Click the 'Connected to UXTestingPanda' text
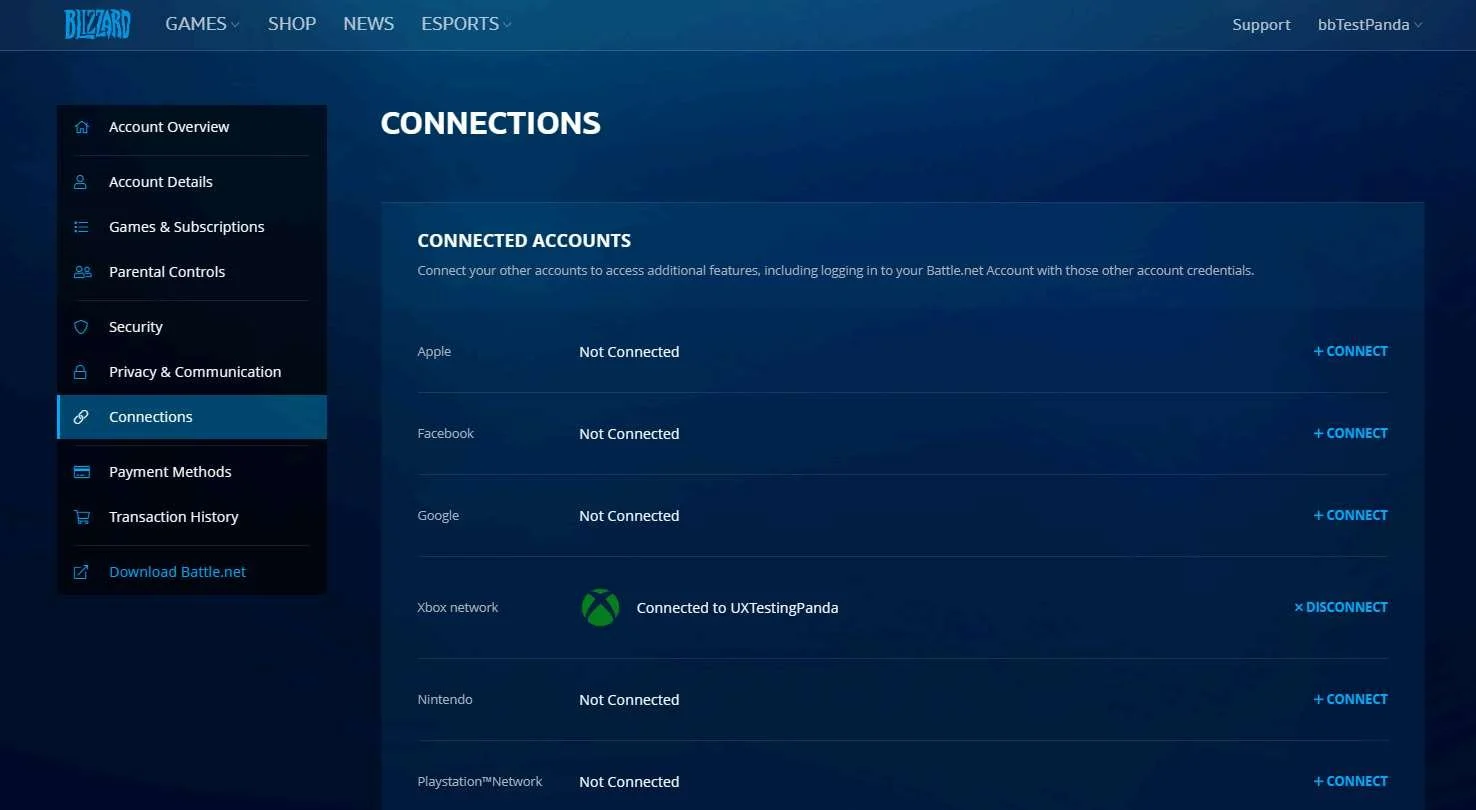This screenshot has height=810, width=1476. 737,608
